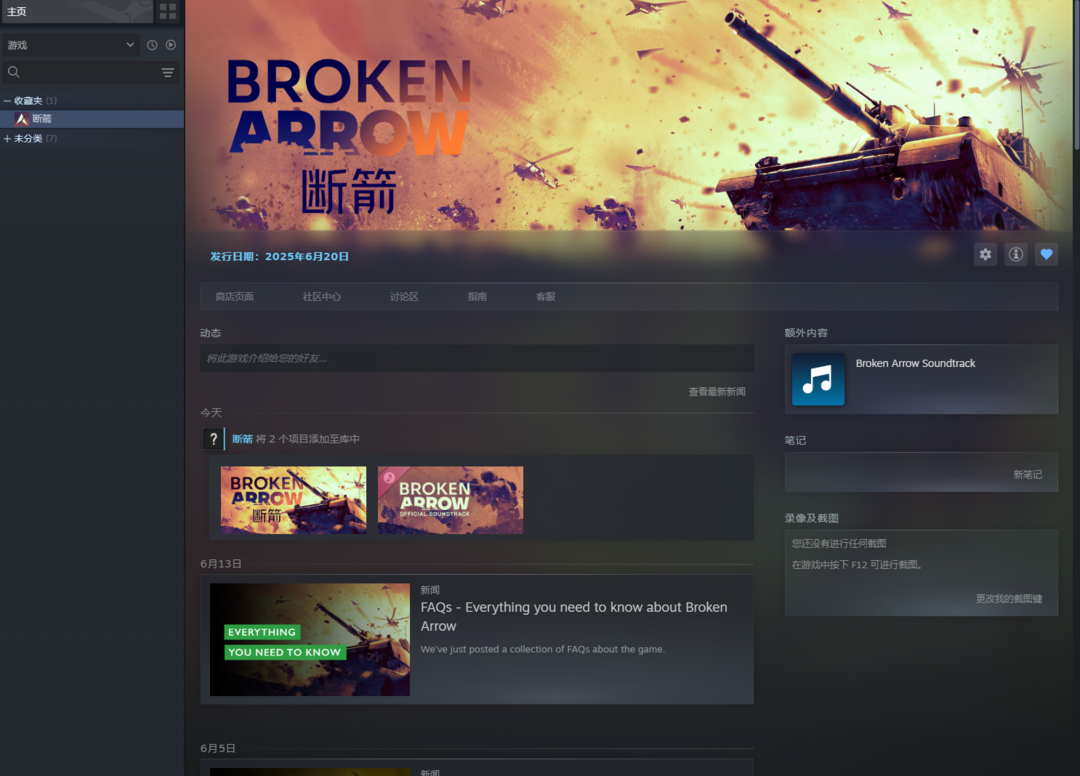
Task: Open the 指南 tab
Action: pos(477,297)
